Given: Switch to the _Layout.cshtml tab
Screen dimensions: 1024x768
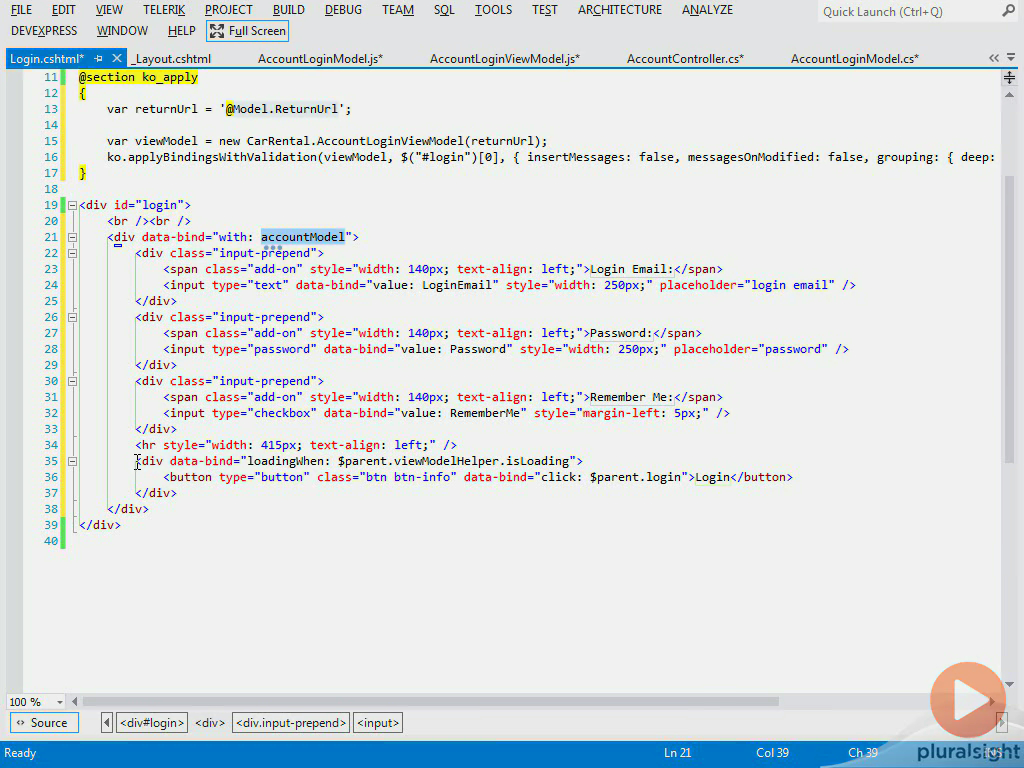Looking at the screenshot, I should click(171, 59).
